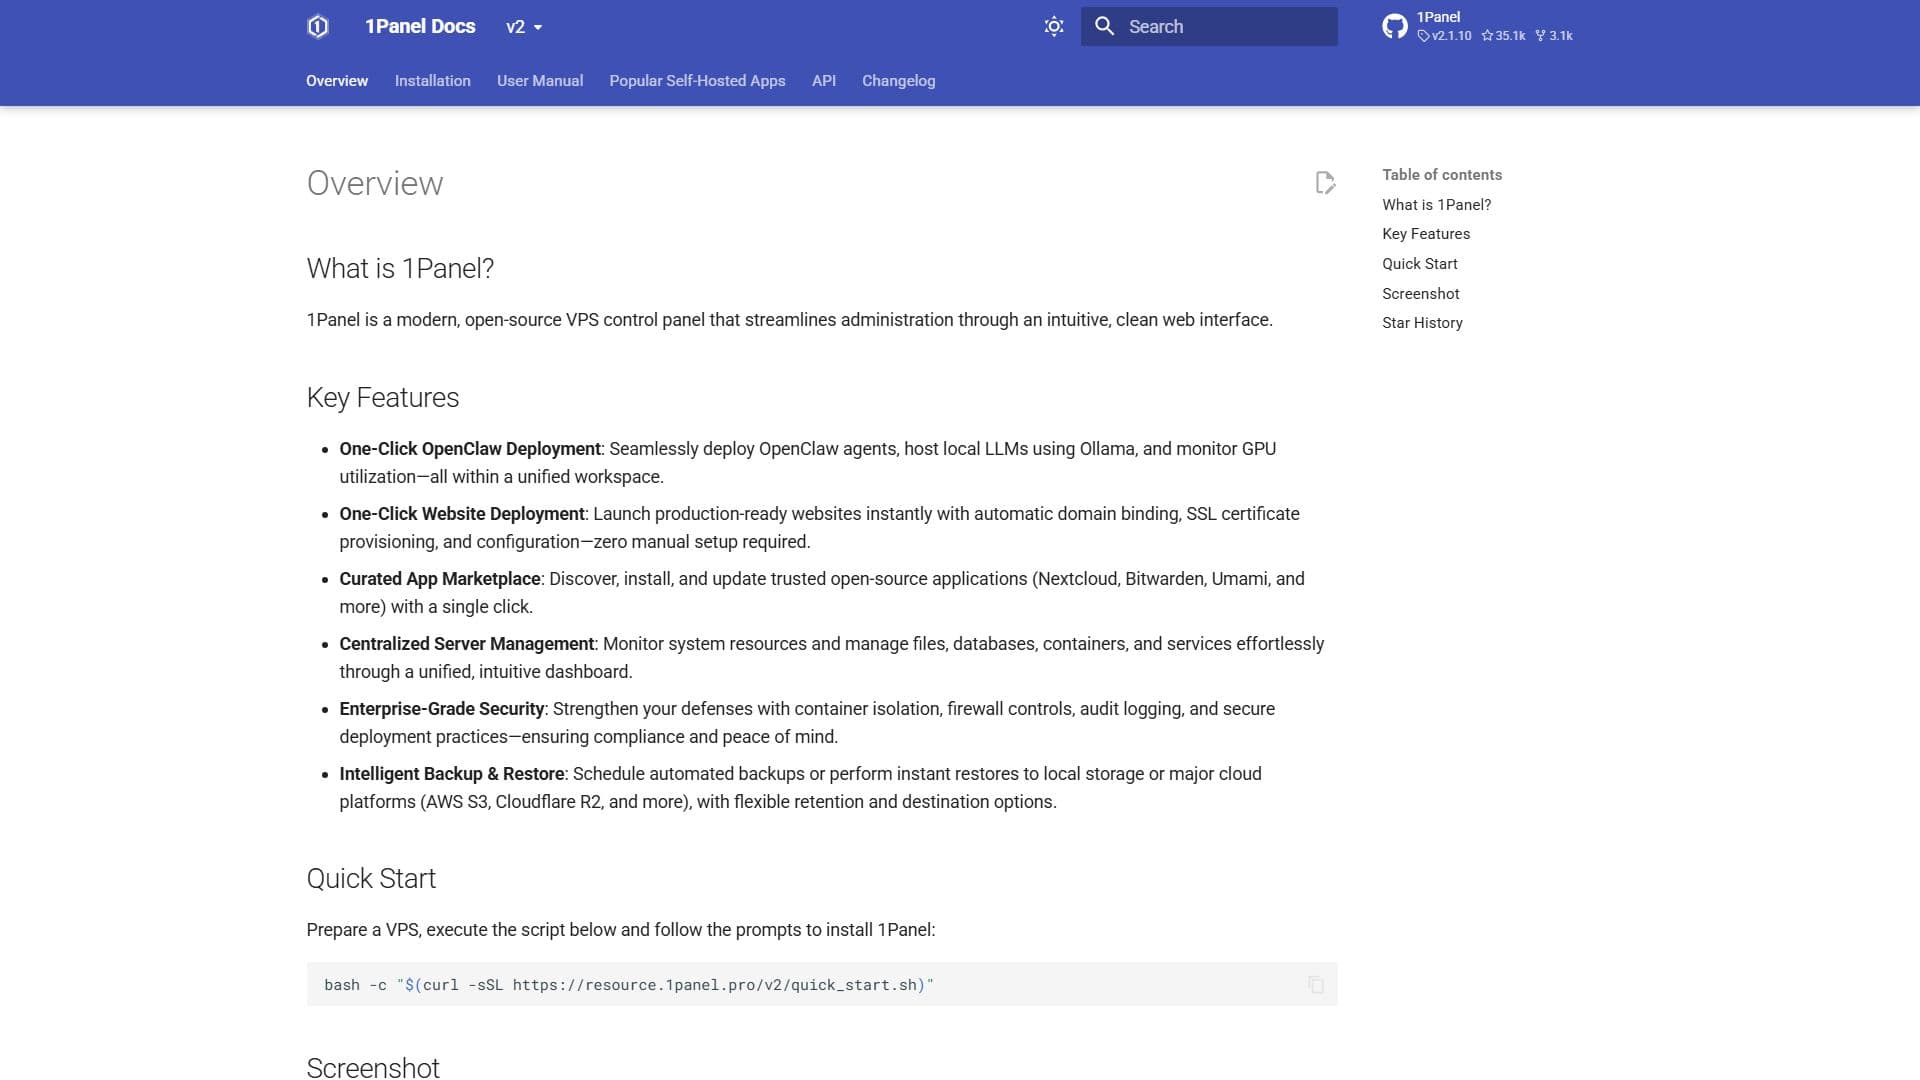Jump to Quick Start in table of contents

(1420, 264)
